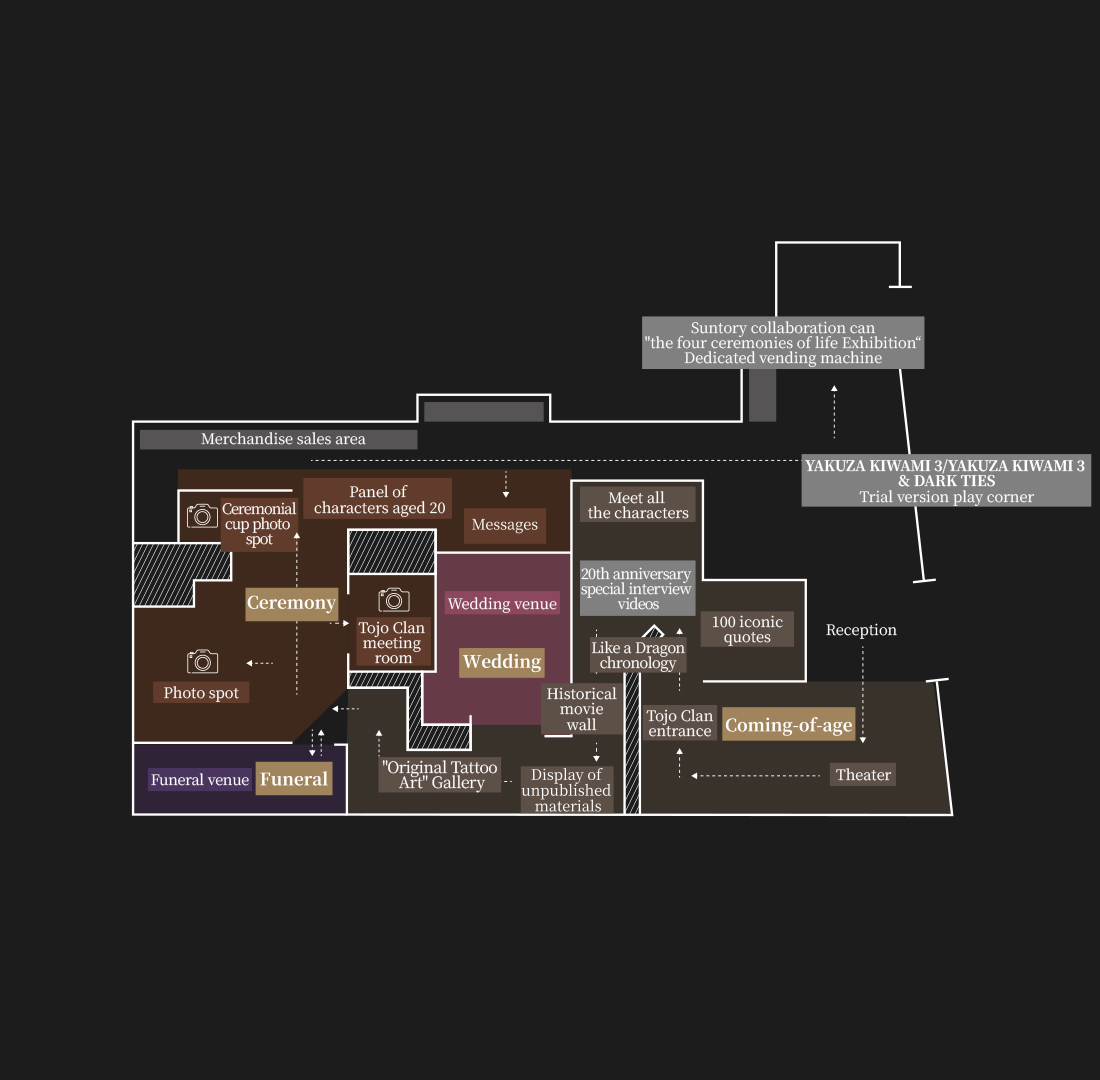
Task: Open the Suntory collaboration vending machine label
Action: point(783,343)
